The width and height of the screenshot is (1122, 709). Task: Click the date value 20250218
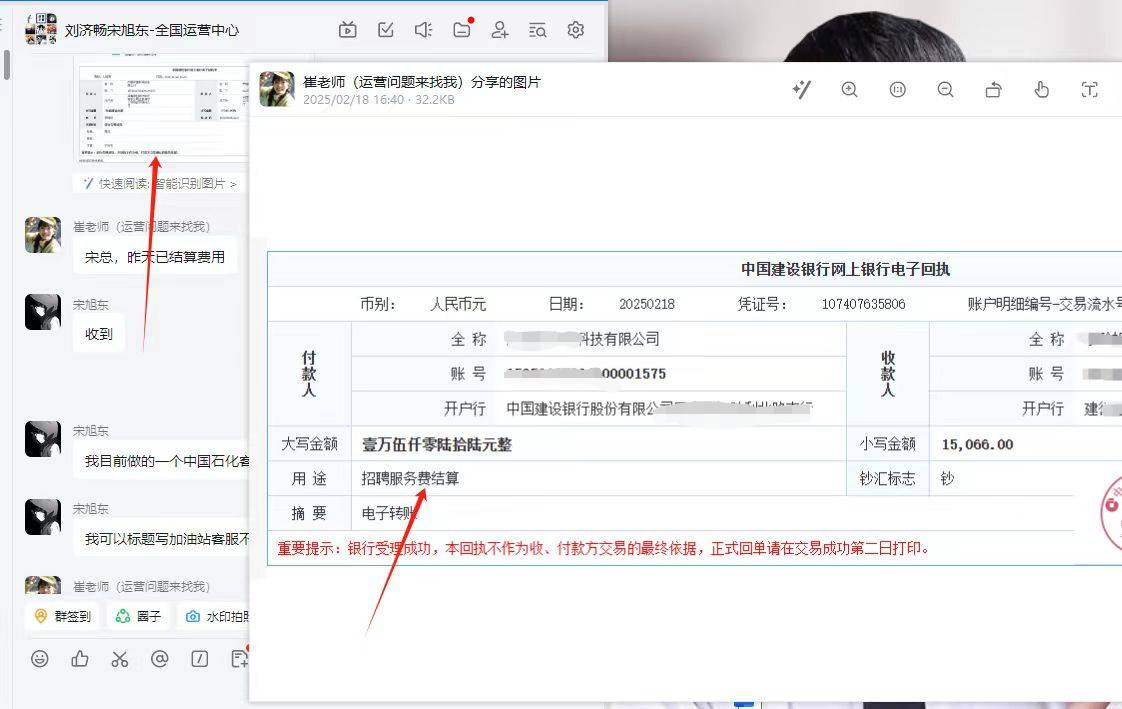click(647, 304)
